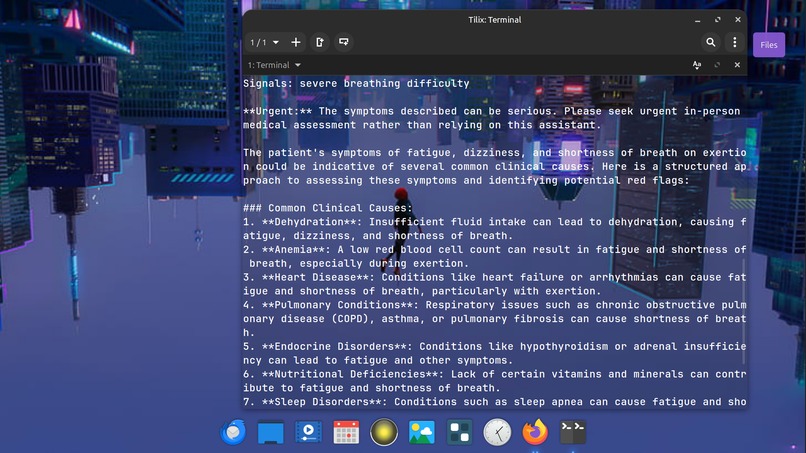Add a new terminal session with plus button

(x=296, y=42)
